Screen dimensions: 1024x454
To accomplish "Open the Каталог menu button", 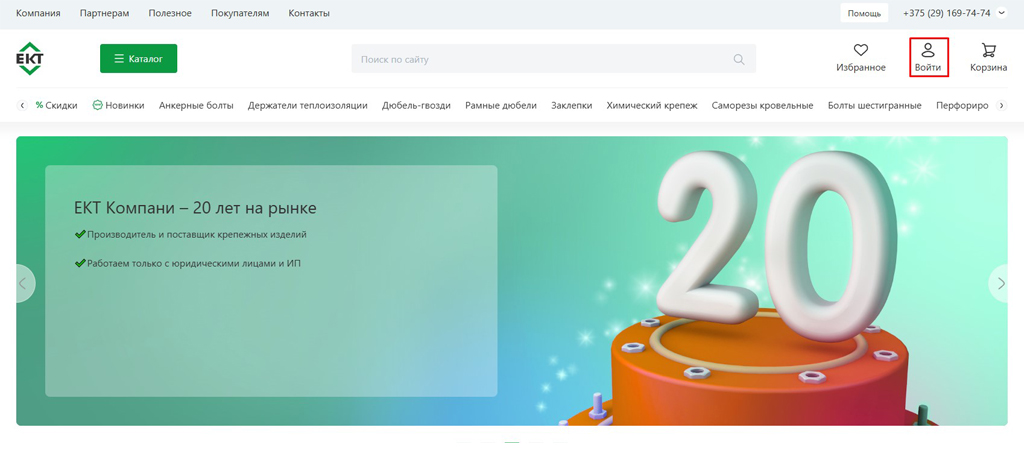I will tap(138, 59).
